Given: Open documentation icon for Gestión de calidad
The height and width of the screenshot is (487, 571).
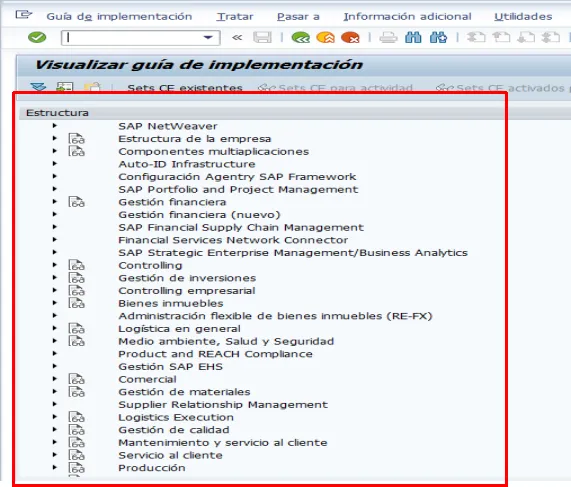Looking at the screenshot, I should 76,430.
